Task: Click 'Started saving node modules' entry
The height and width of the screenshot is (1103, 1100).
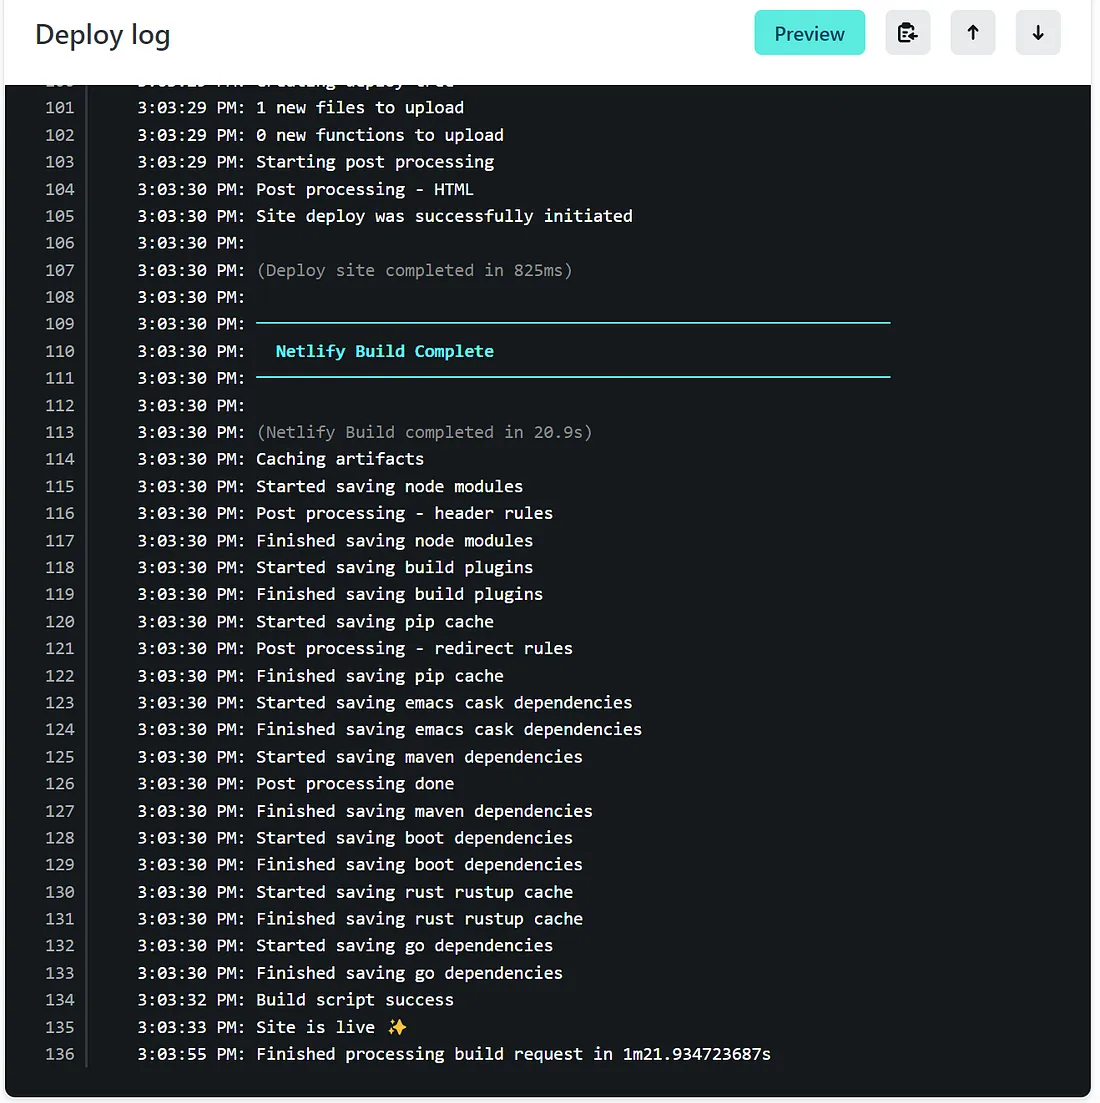Action: click(x=390, y=486)
